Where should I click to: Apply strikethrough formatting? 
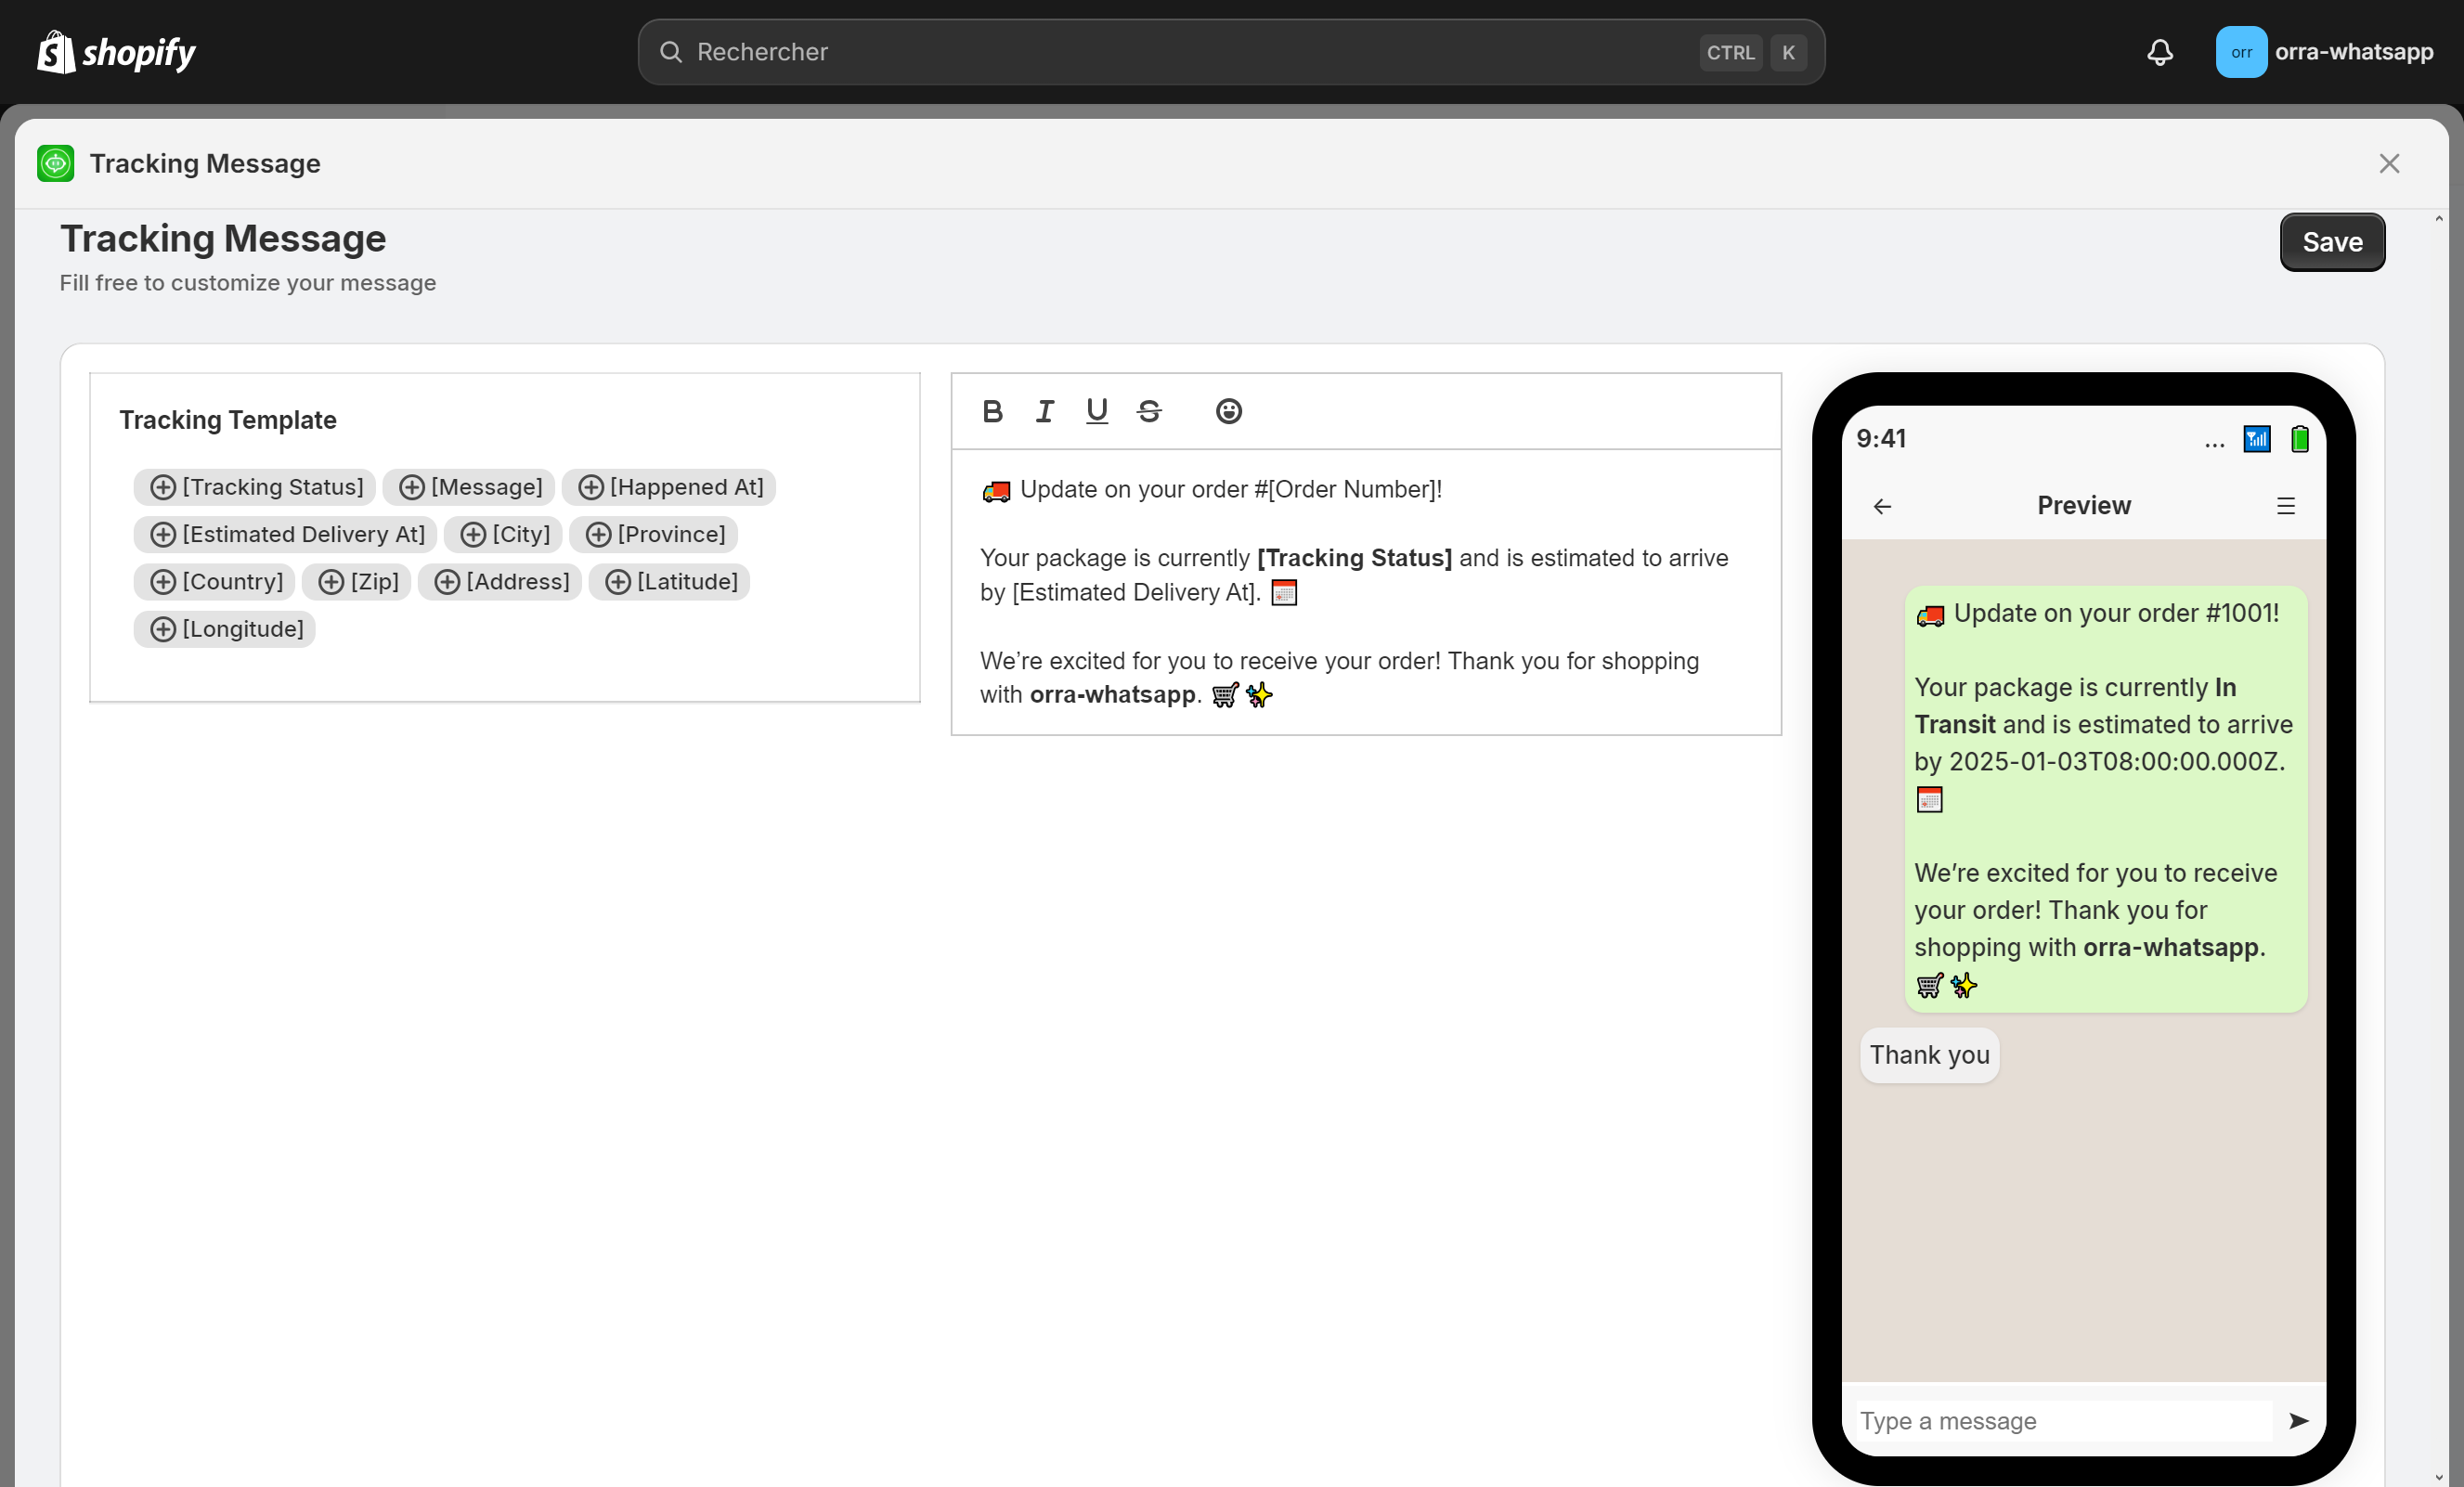pos(1149,411)
